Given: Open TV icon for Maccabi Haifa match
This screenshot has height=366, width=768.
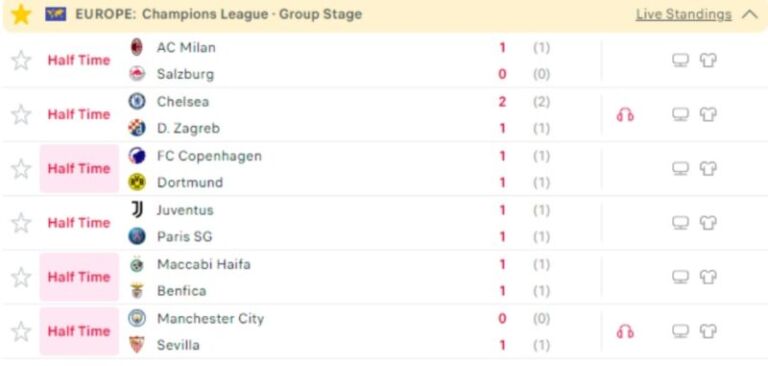Looking at the screenshot, I should [680, 277].
